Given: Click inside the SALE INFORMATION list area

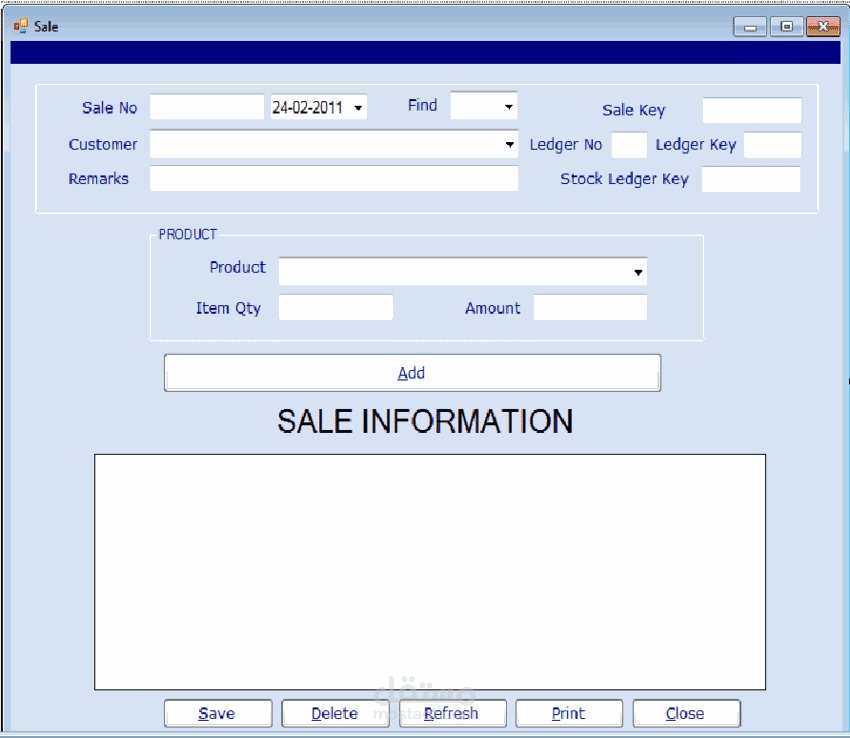Looking at the screenshot, I should (x=430, y=570).
